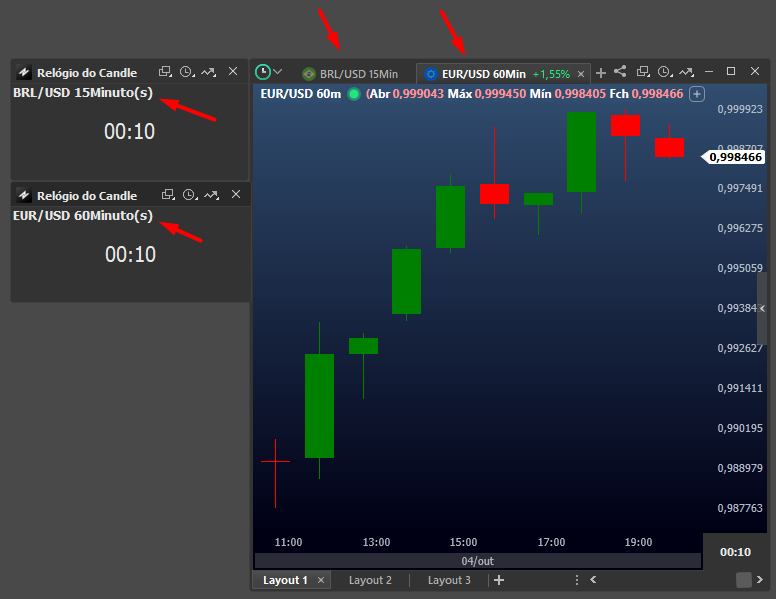776x599 pixels.
Task: Toggle the green status indicator beside EUR/USD 60m
Action: click(x=353, y=94)
